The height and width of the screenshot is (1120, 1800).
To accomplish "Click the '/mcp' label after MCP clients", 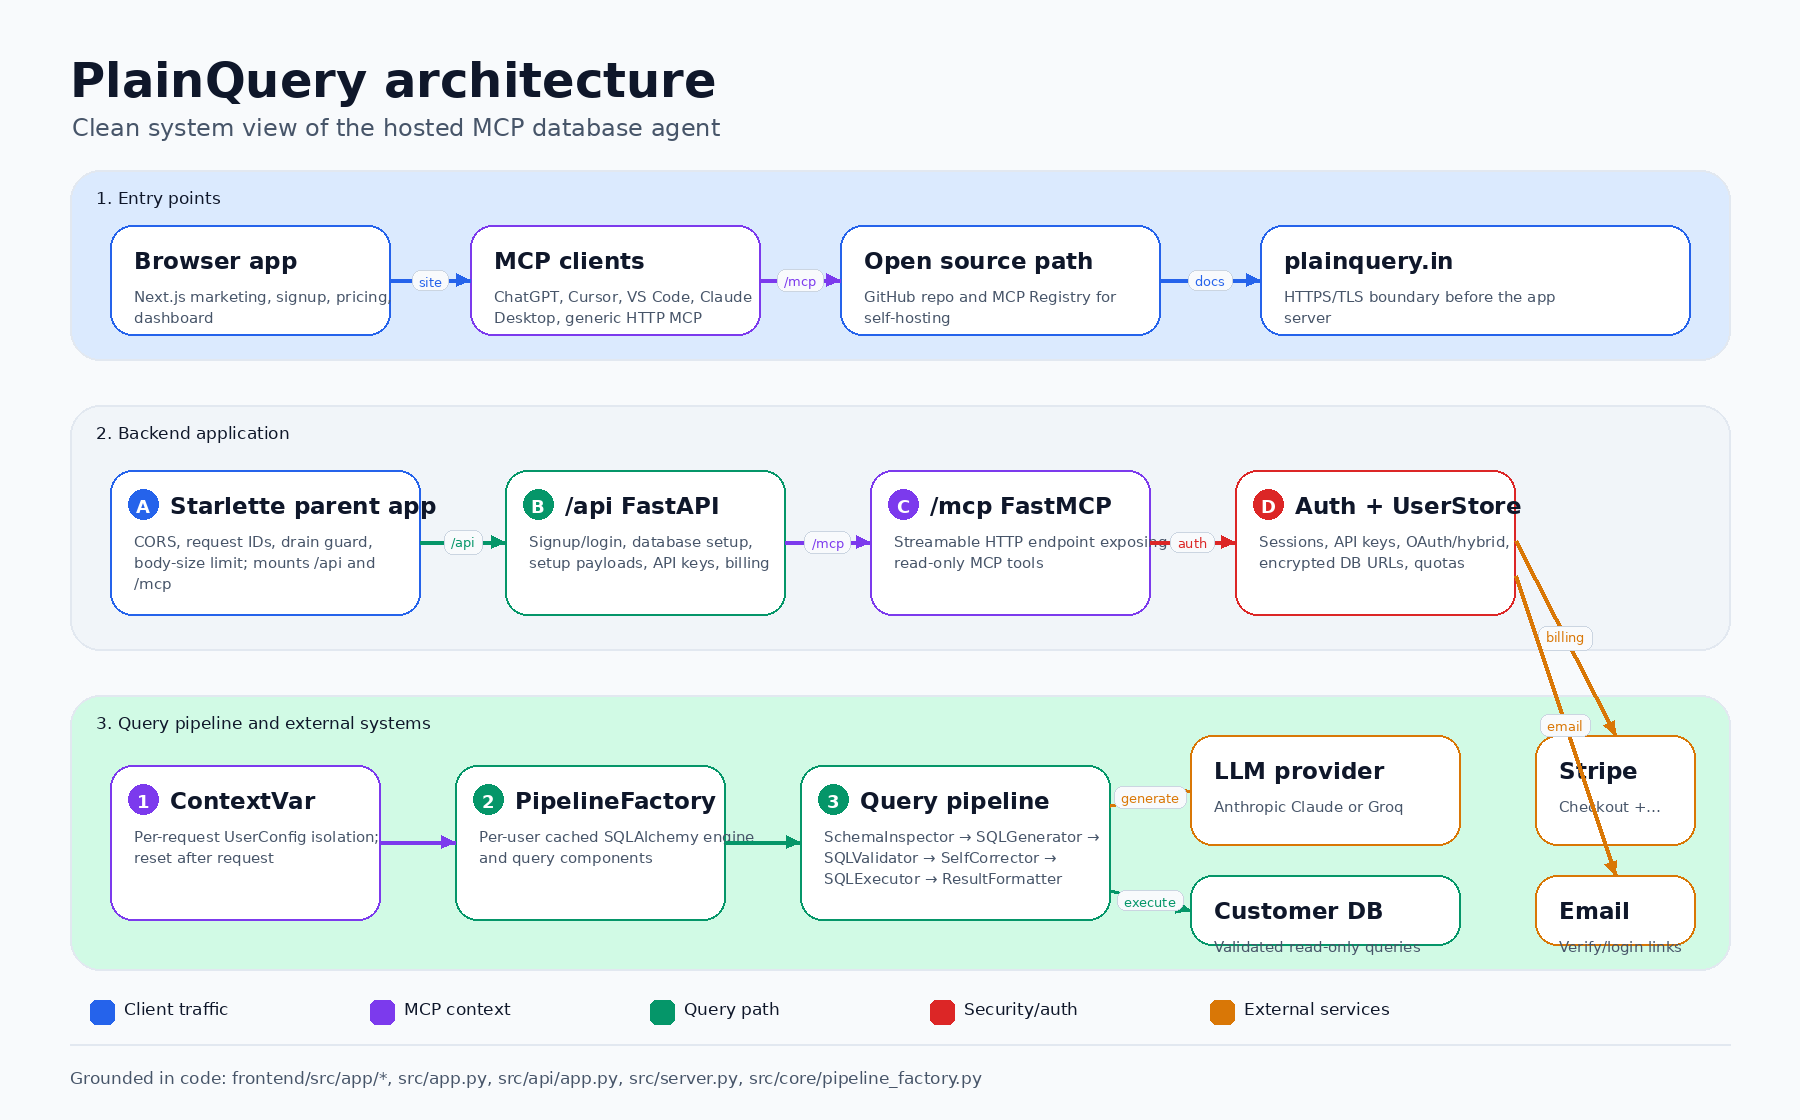I will 800,281.
